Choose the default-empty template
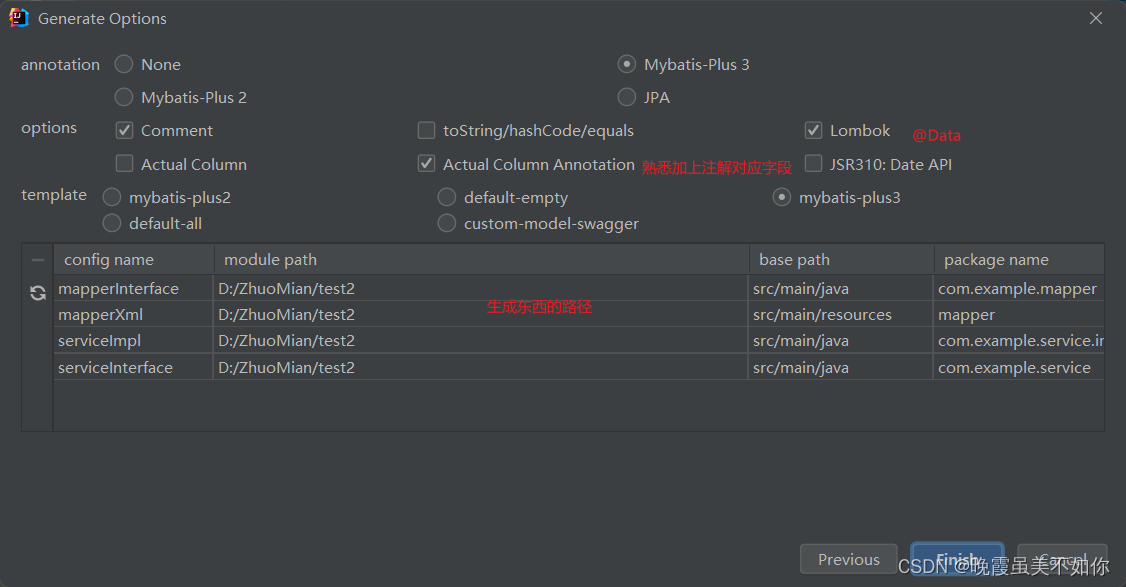The width and height of the screenshot is (1126, 587). (446, 197)
